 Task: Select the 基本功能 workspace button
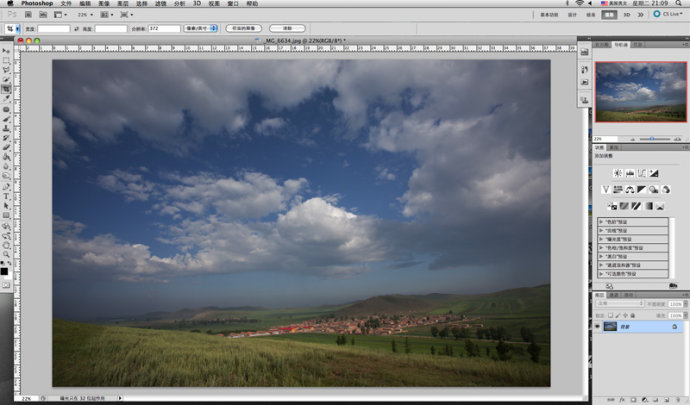click(549, 15)
